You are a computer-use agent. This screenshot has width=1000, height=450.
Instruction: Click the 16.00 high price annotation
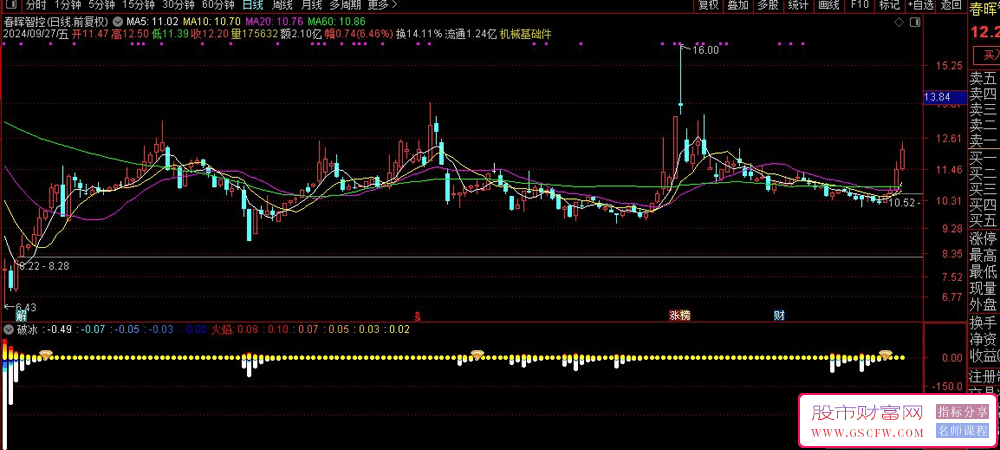click(x=703, y=50)
